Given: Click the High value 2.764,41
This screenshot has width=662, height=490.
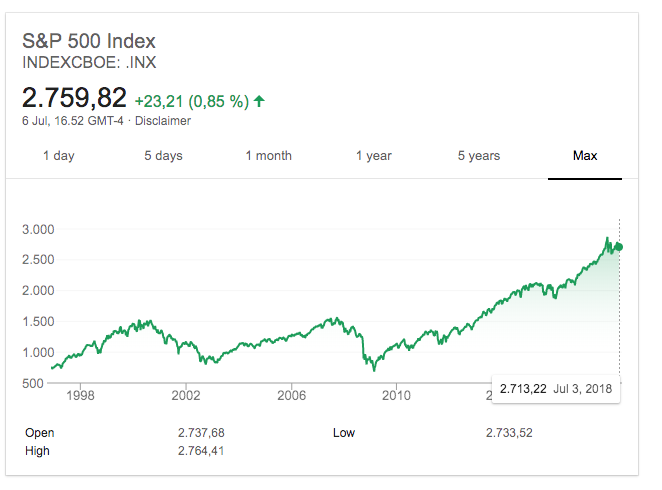Looking at the screenshot, I should (198, 451).
